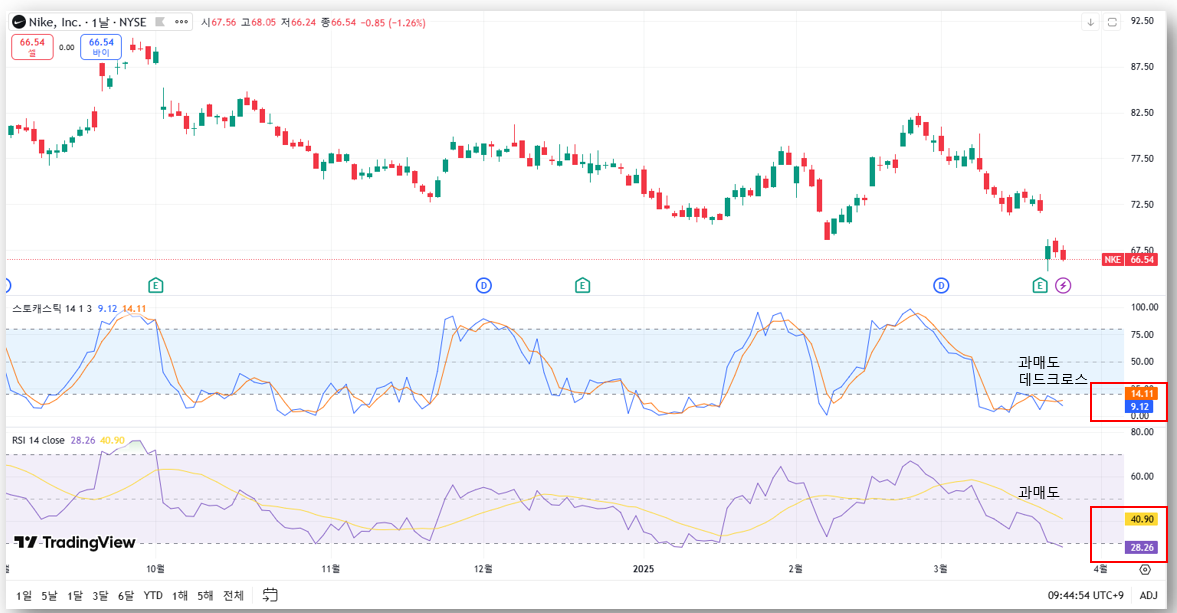
Task: Click the Nike logo symbol icon
Action: click(x=19, y=23)
